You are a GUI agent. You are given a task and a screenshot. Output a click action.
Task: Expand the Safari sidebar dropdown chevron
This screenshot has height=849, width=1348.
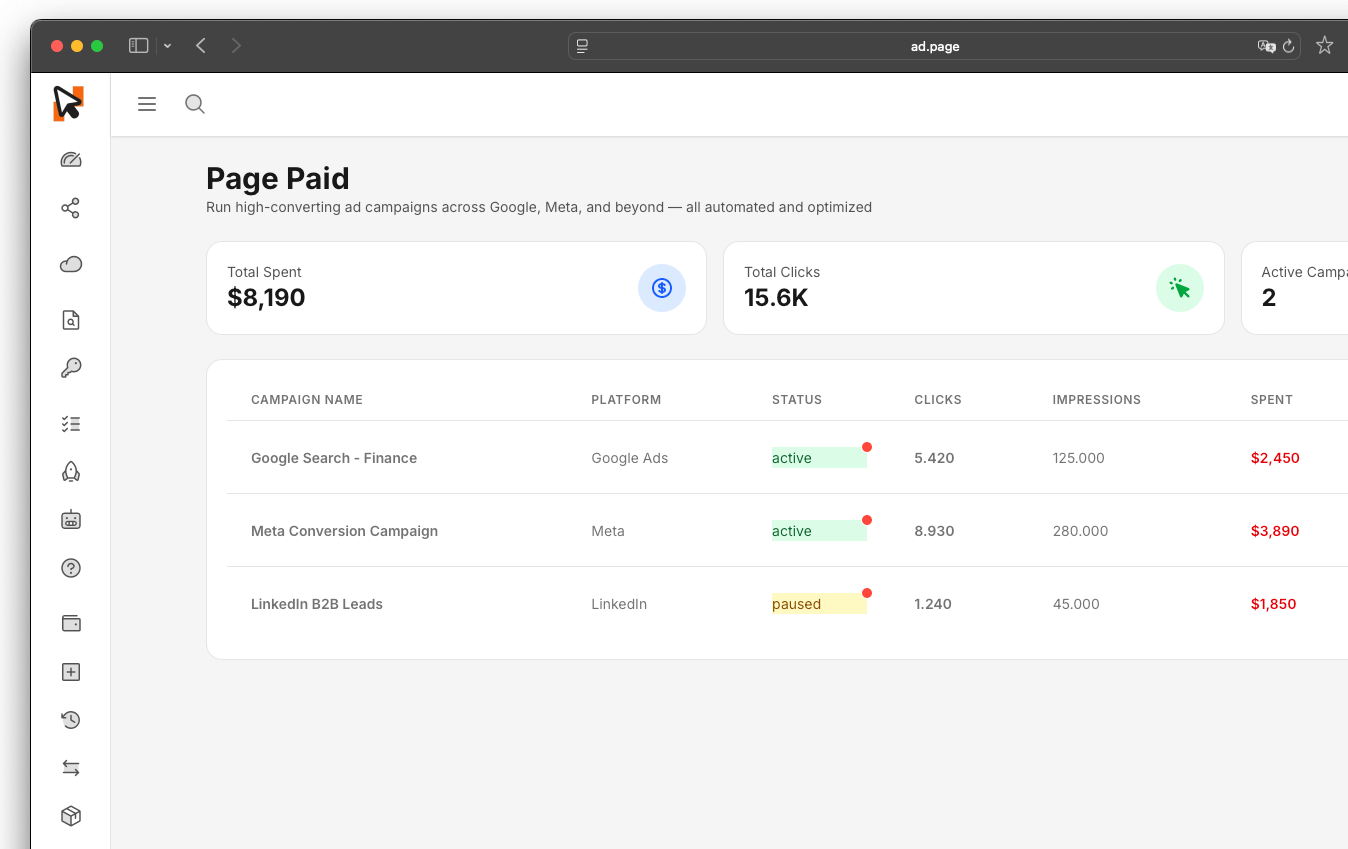pyautogui.click(x=167, y=46)
